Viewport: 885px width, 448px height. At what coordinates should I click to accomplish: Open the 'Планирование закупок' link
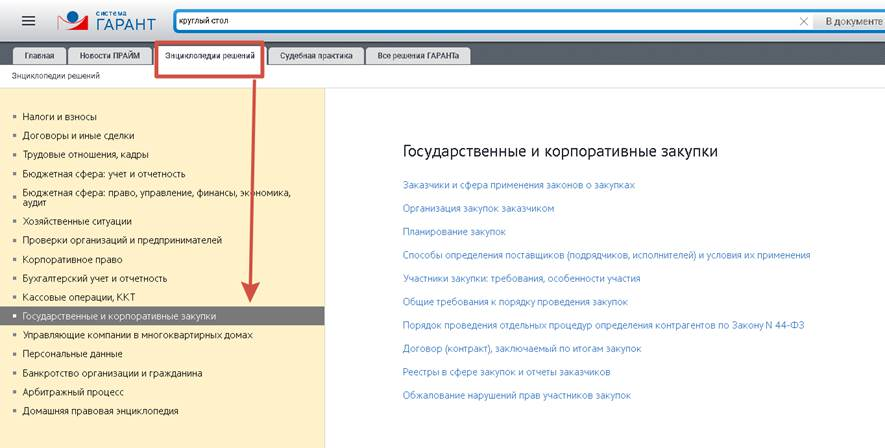pyautogui.click(x=454, y=232)
